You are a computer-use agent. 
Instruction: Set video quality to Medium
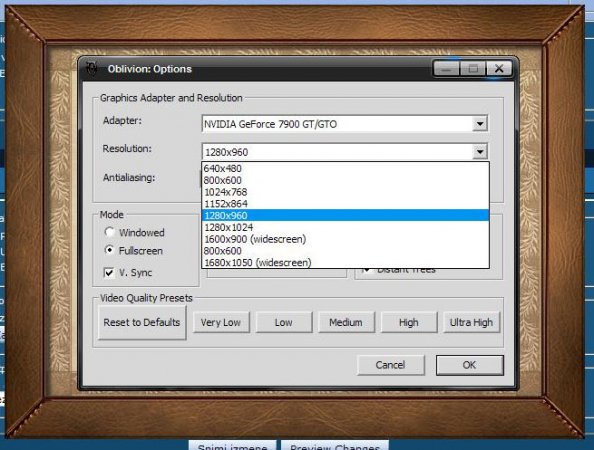click(x=346, y=322)
